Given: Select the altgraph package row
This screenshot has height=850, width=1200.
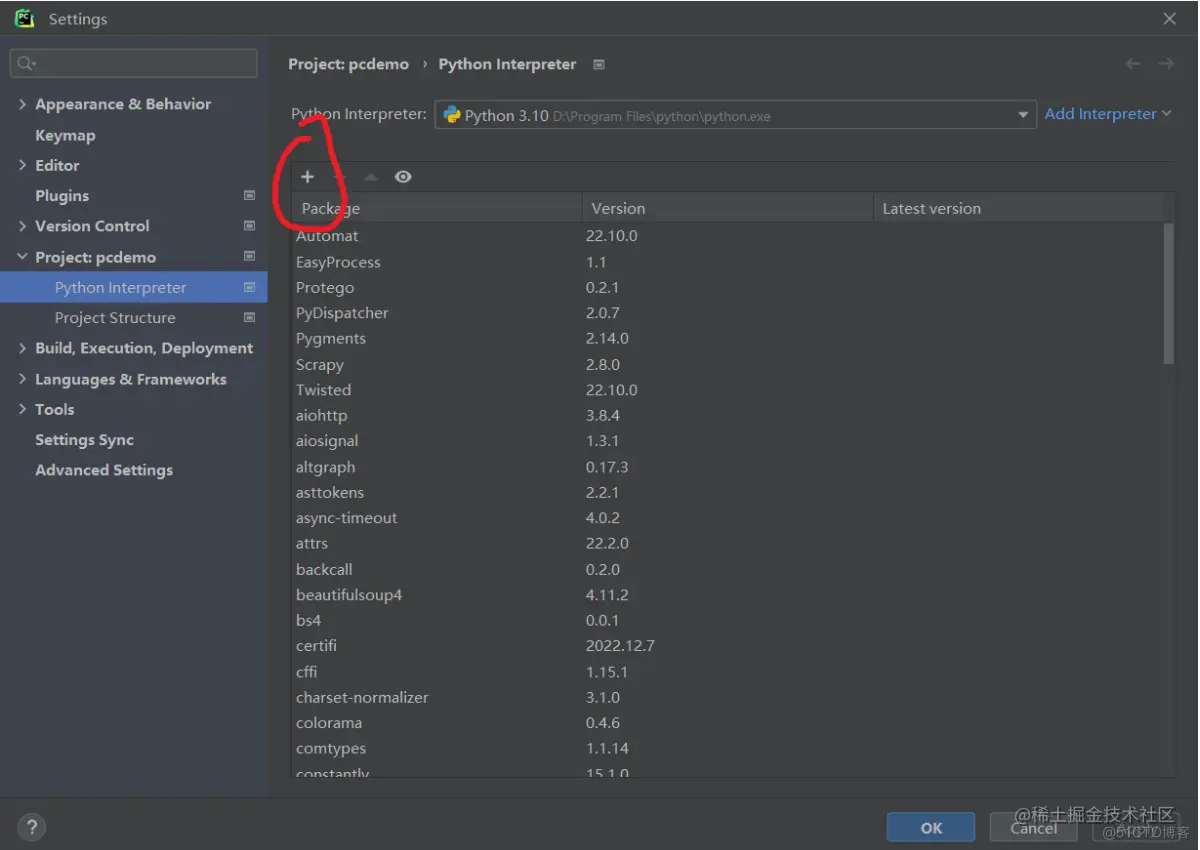Looking at the screenshot, I should [x=727, y=467].
